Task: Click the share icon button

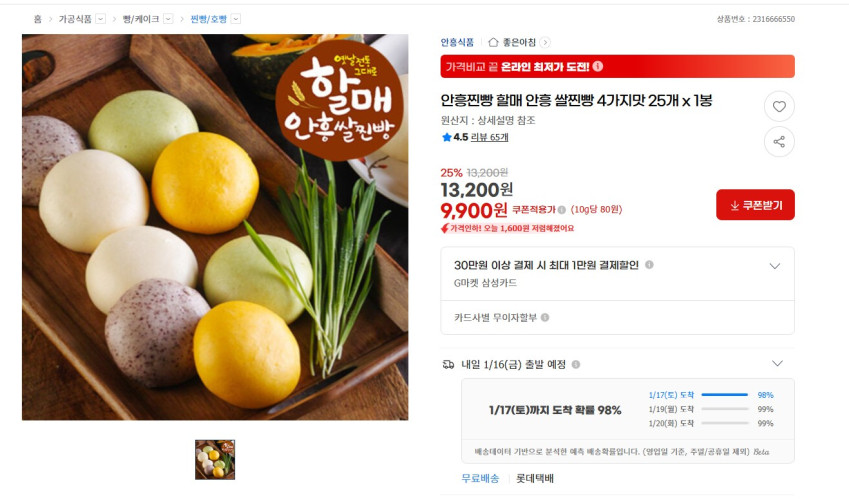Action: (779, 142)
